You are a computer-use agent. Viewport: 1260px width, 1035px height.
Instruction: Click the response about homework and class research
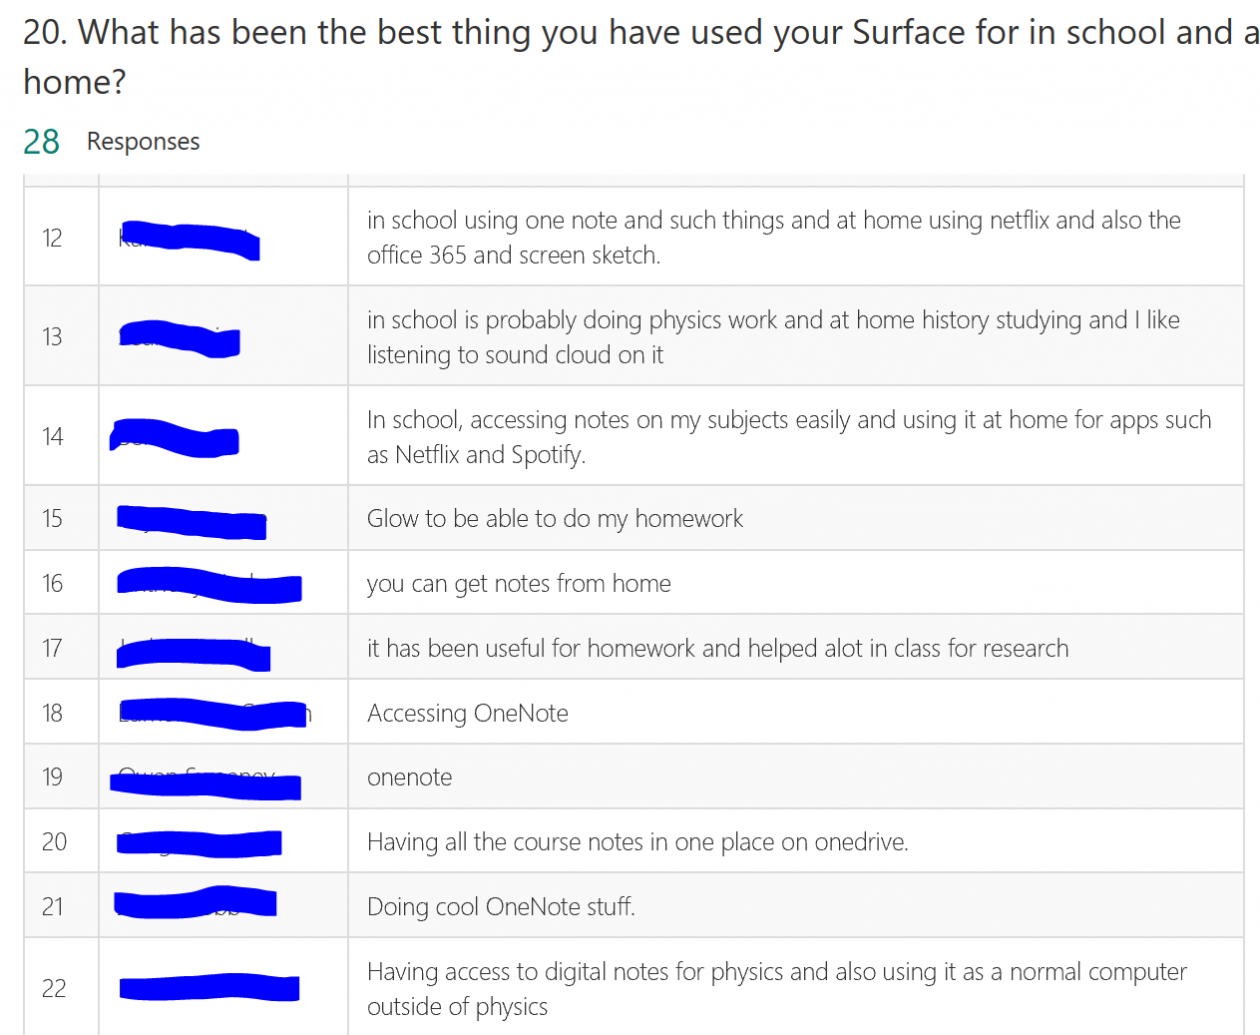click(x=717, y=648)
